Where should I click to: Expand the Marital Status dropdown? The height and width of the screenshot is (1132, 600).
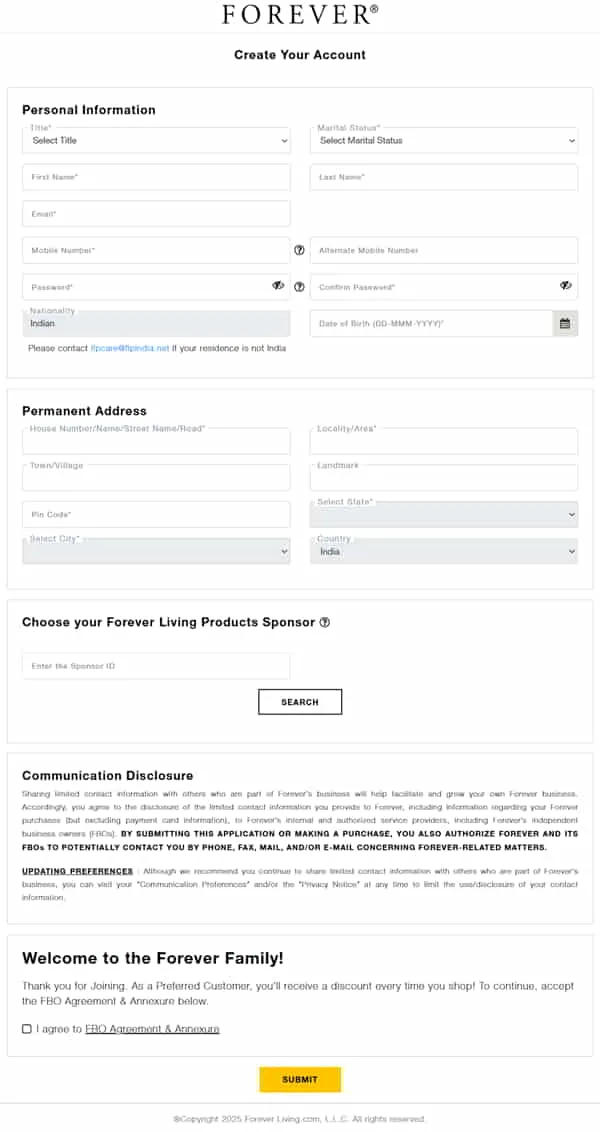coord(444,141)
